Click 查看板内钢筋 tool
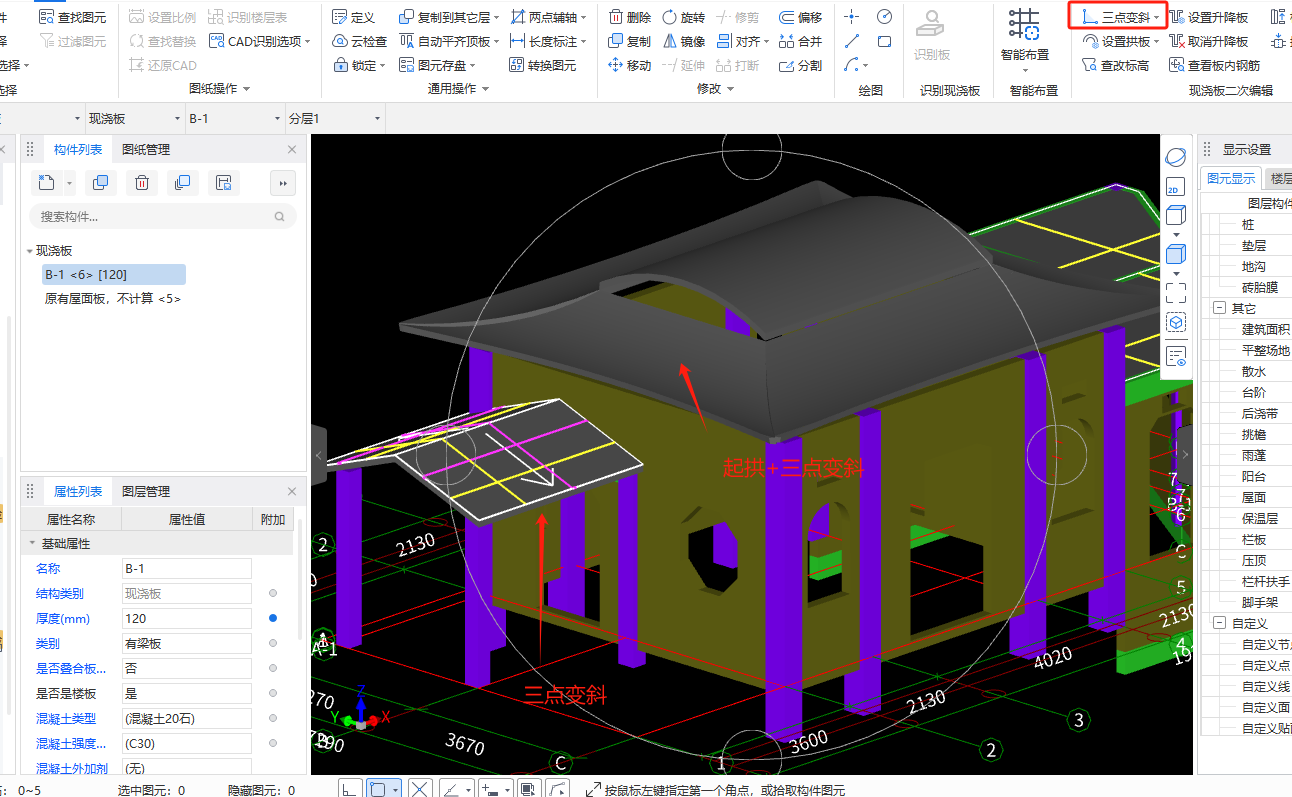 [x=1214, y=65]
